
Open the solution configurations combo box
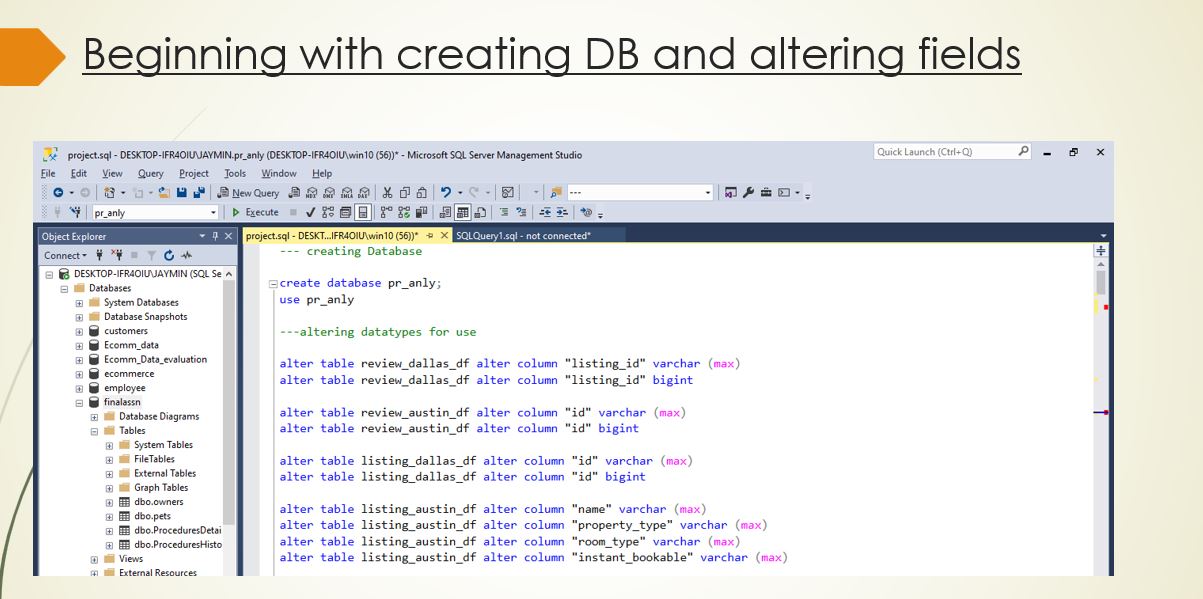tap(640, 193)
